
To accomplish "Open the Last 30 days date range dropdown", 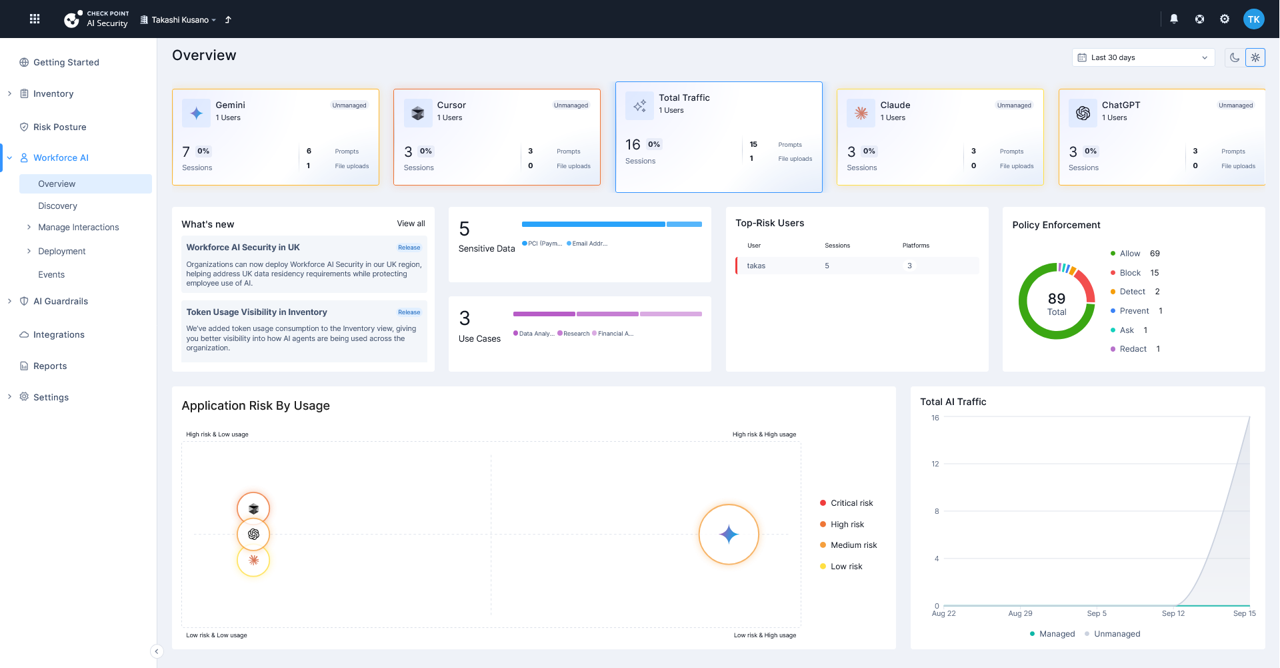I will pos(1143,58).
